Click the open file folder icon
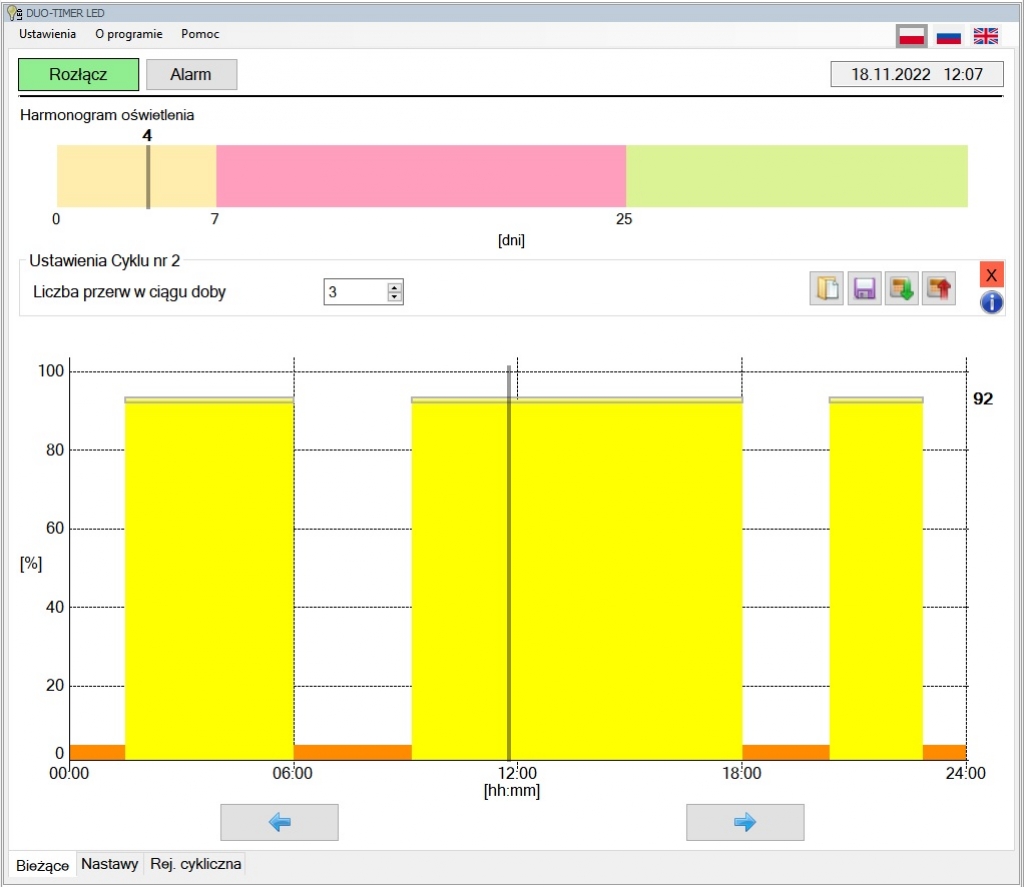This screenshot has height=887, width=1024. [x=827, y=290]
